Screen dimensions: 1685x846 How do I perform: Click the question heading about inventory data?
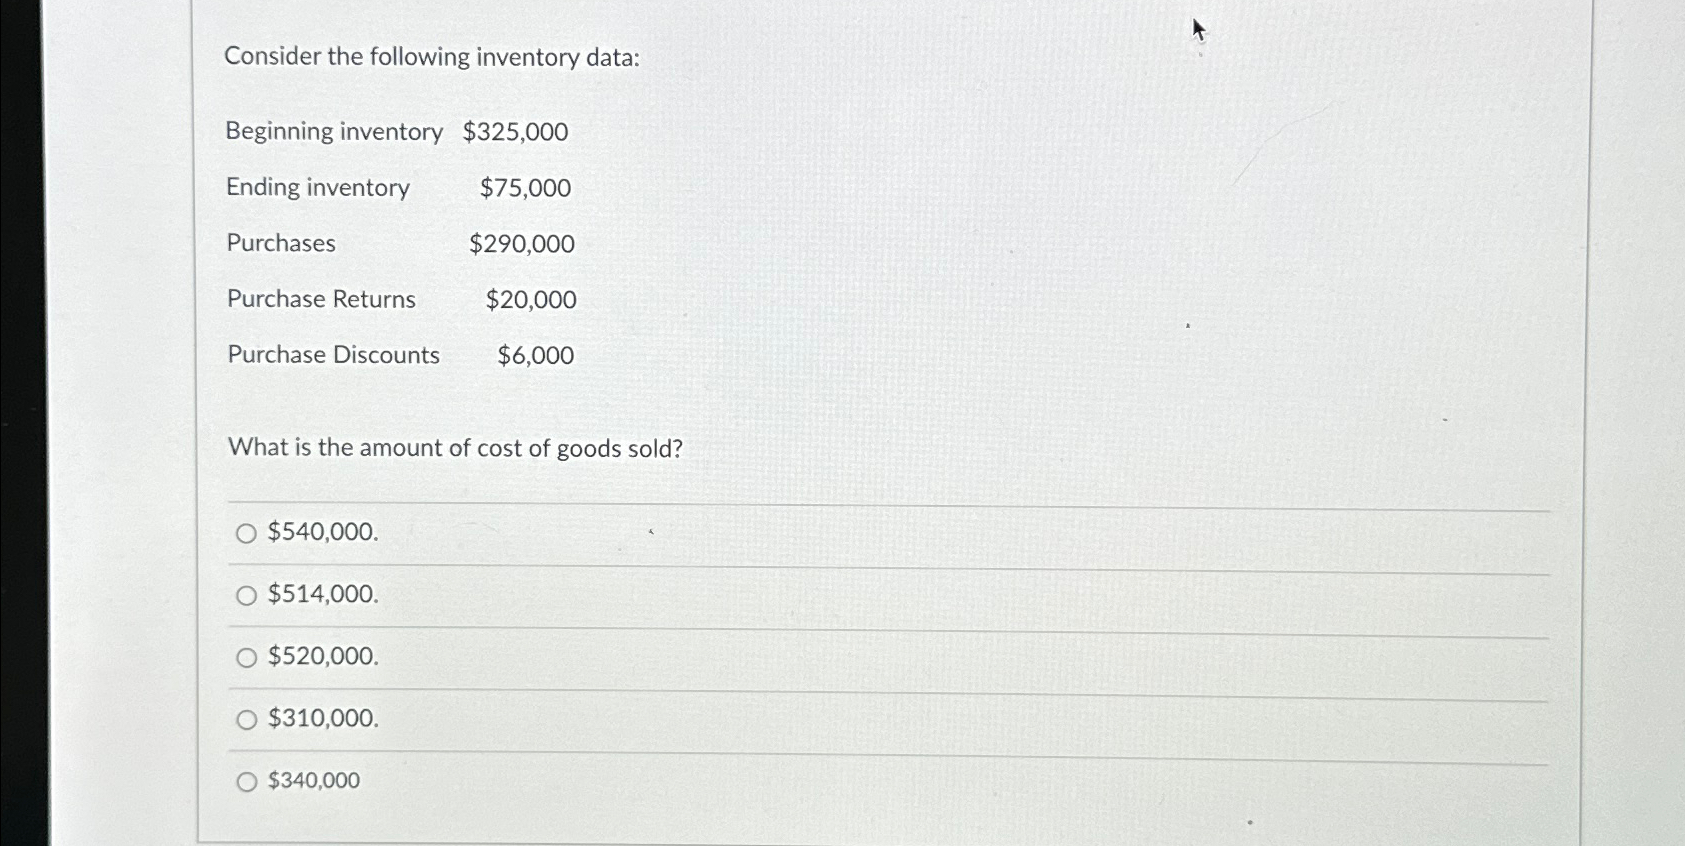(434, 56)
